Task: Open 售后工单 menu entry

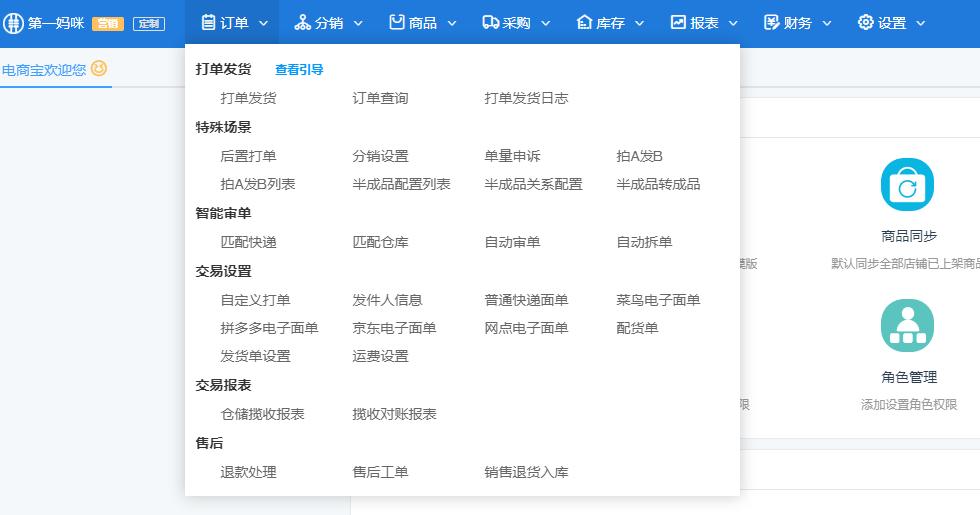Action: tap(380, 472)
